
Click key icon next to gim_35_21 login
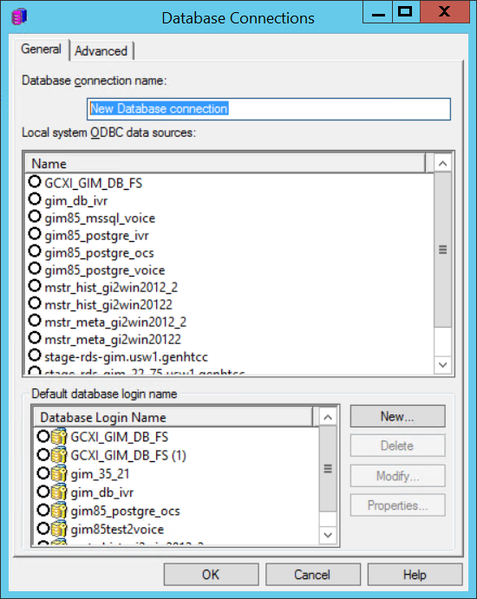pos(59,474)
